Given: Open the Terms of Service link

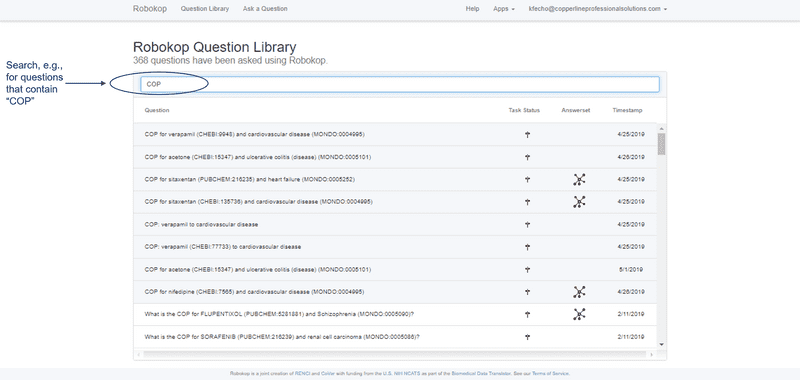Looking at the screenshot, I should tap(551, 373).
